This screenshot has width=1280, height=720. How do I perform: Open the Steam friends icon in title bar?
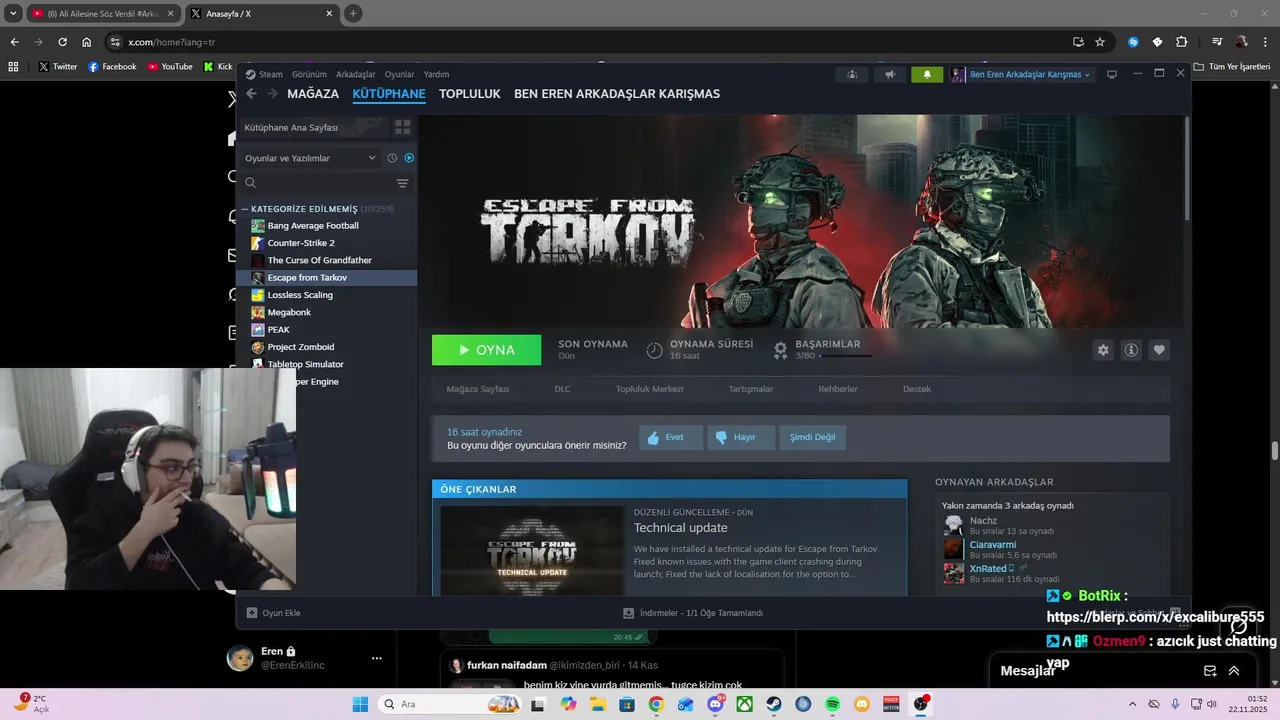(x=852, y=74)
